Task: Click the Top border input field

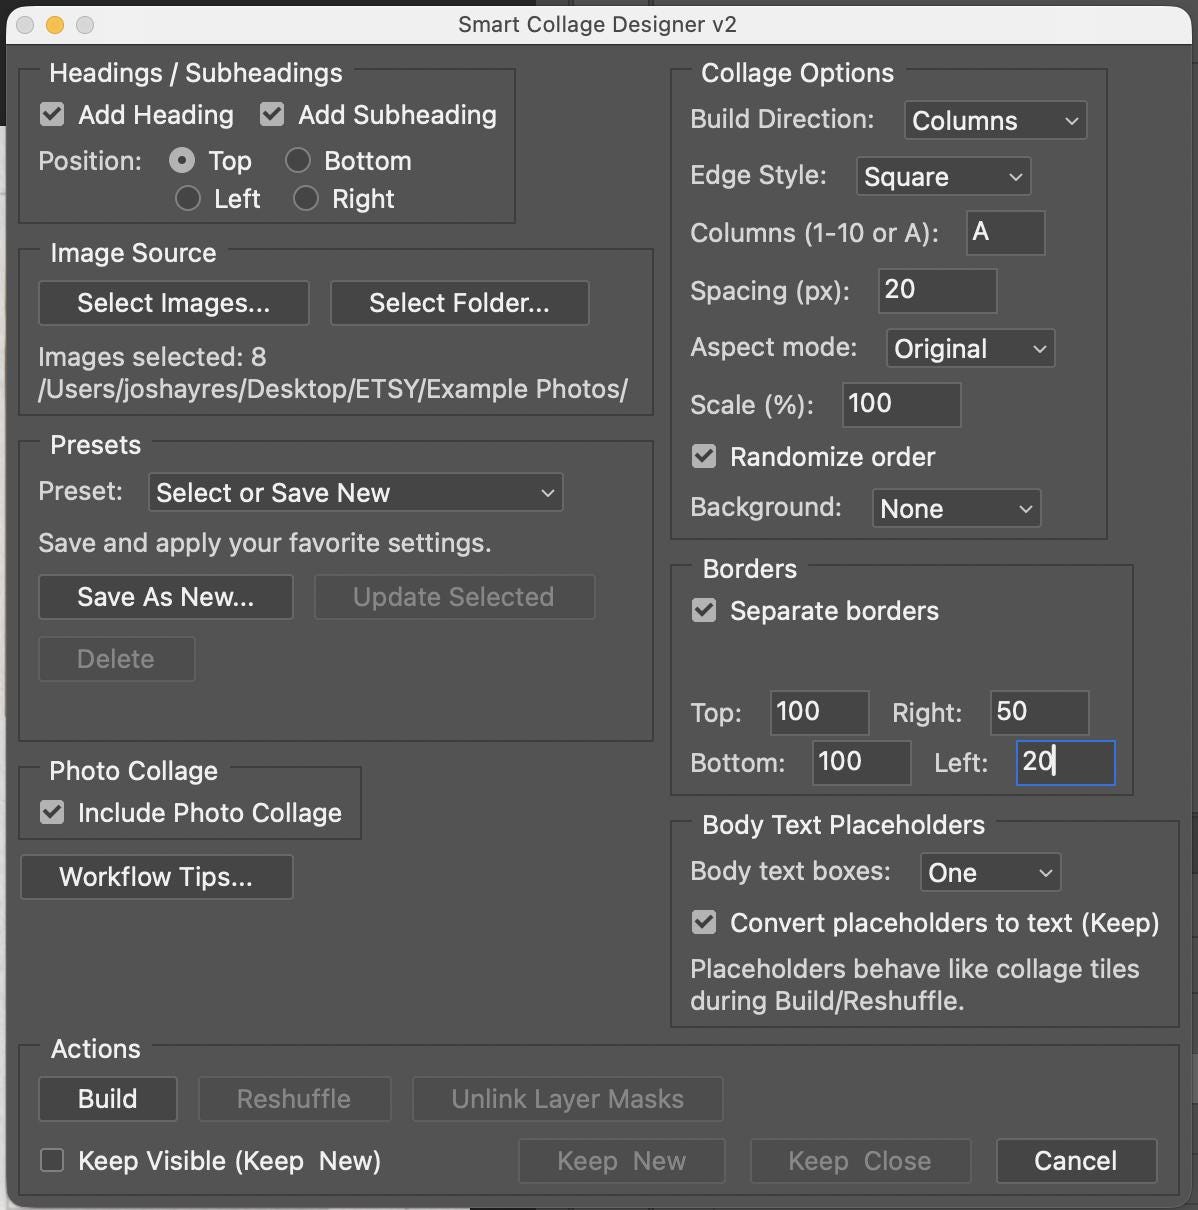Action: pos(820,712)
